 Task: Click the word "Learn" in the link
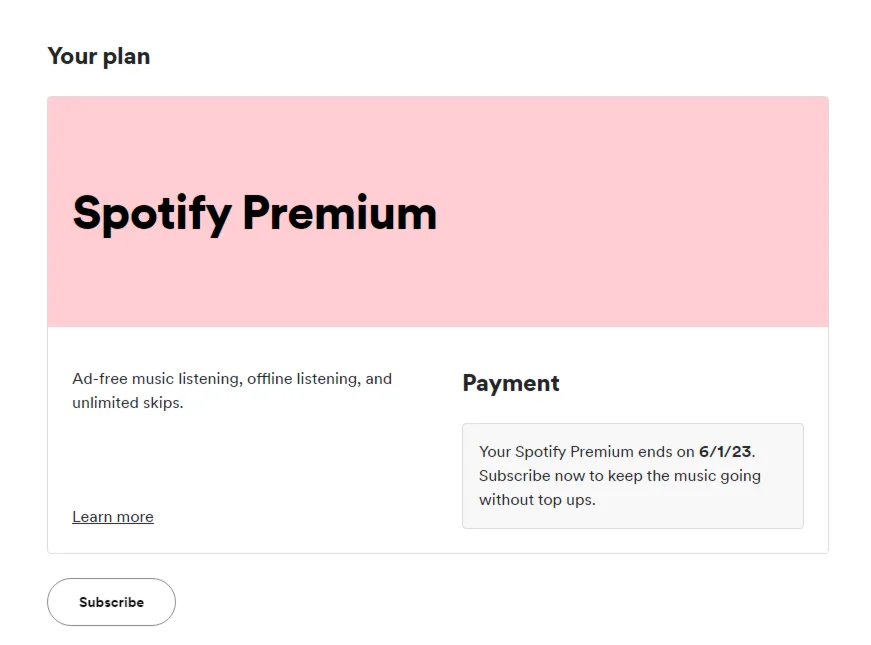click(92, 517)
